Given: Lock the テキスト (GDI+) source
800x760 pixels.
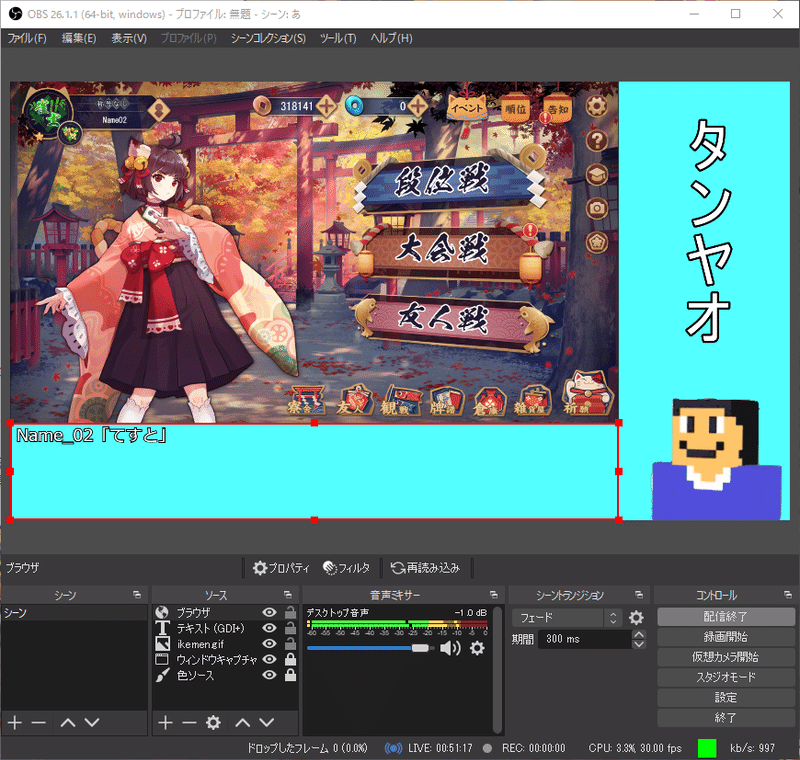Looking at the screenshot, I should (x=290, y=628).
